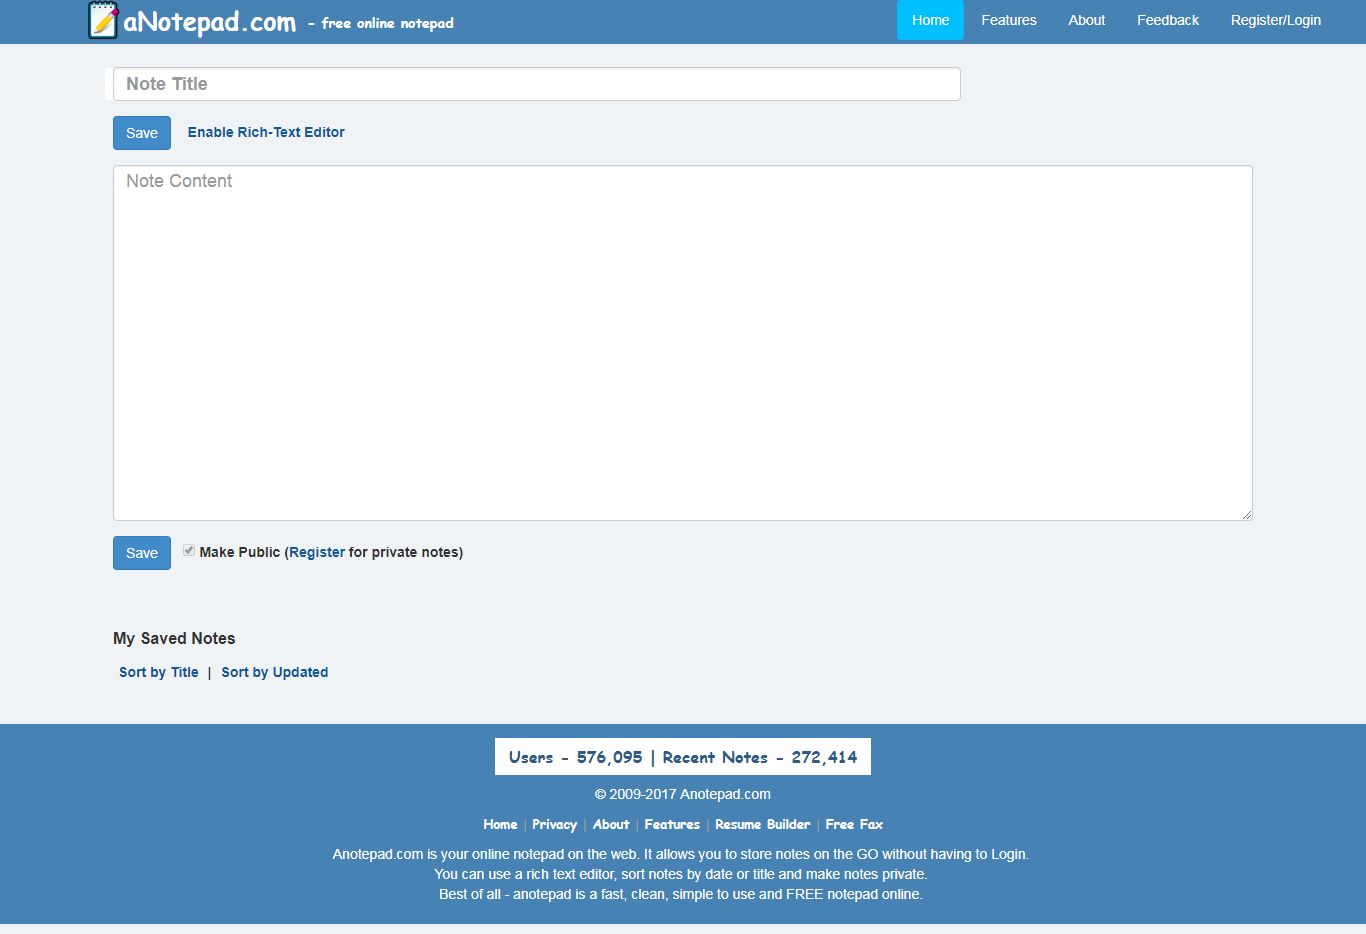Viewport: 1366px width, 934px height.
Task: Open Register link for private notes
Action: pyautogui.click(x=317, y=551)
